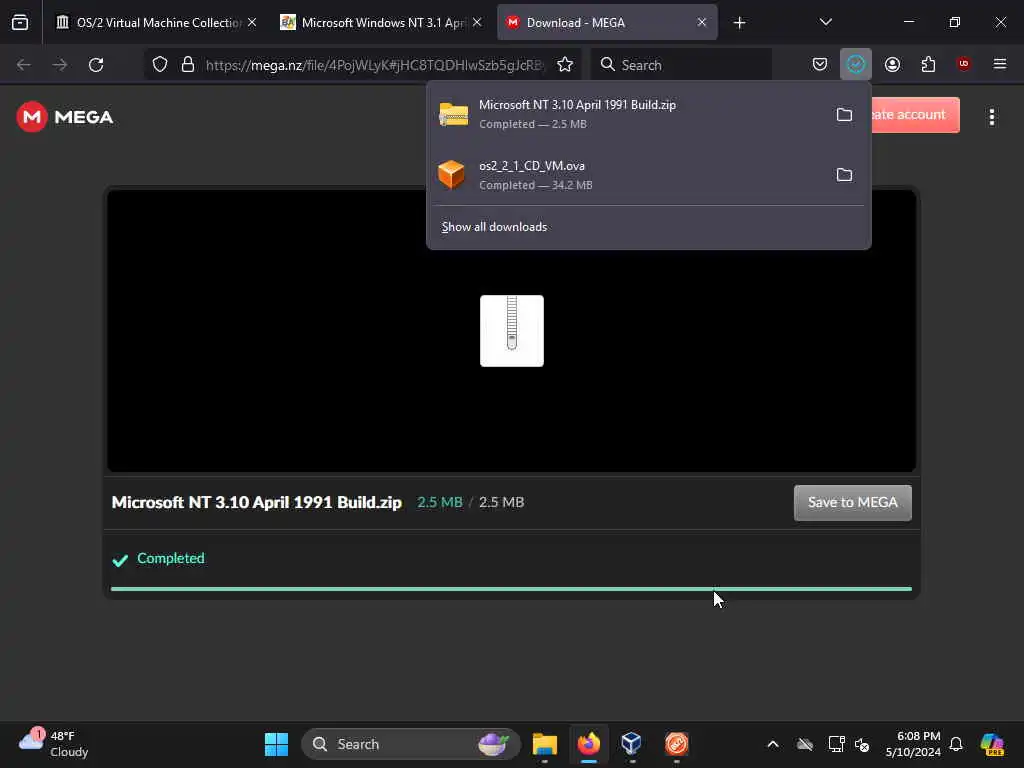Click the green download progress bar

(x=511, y=588)
